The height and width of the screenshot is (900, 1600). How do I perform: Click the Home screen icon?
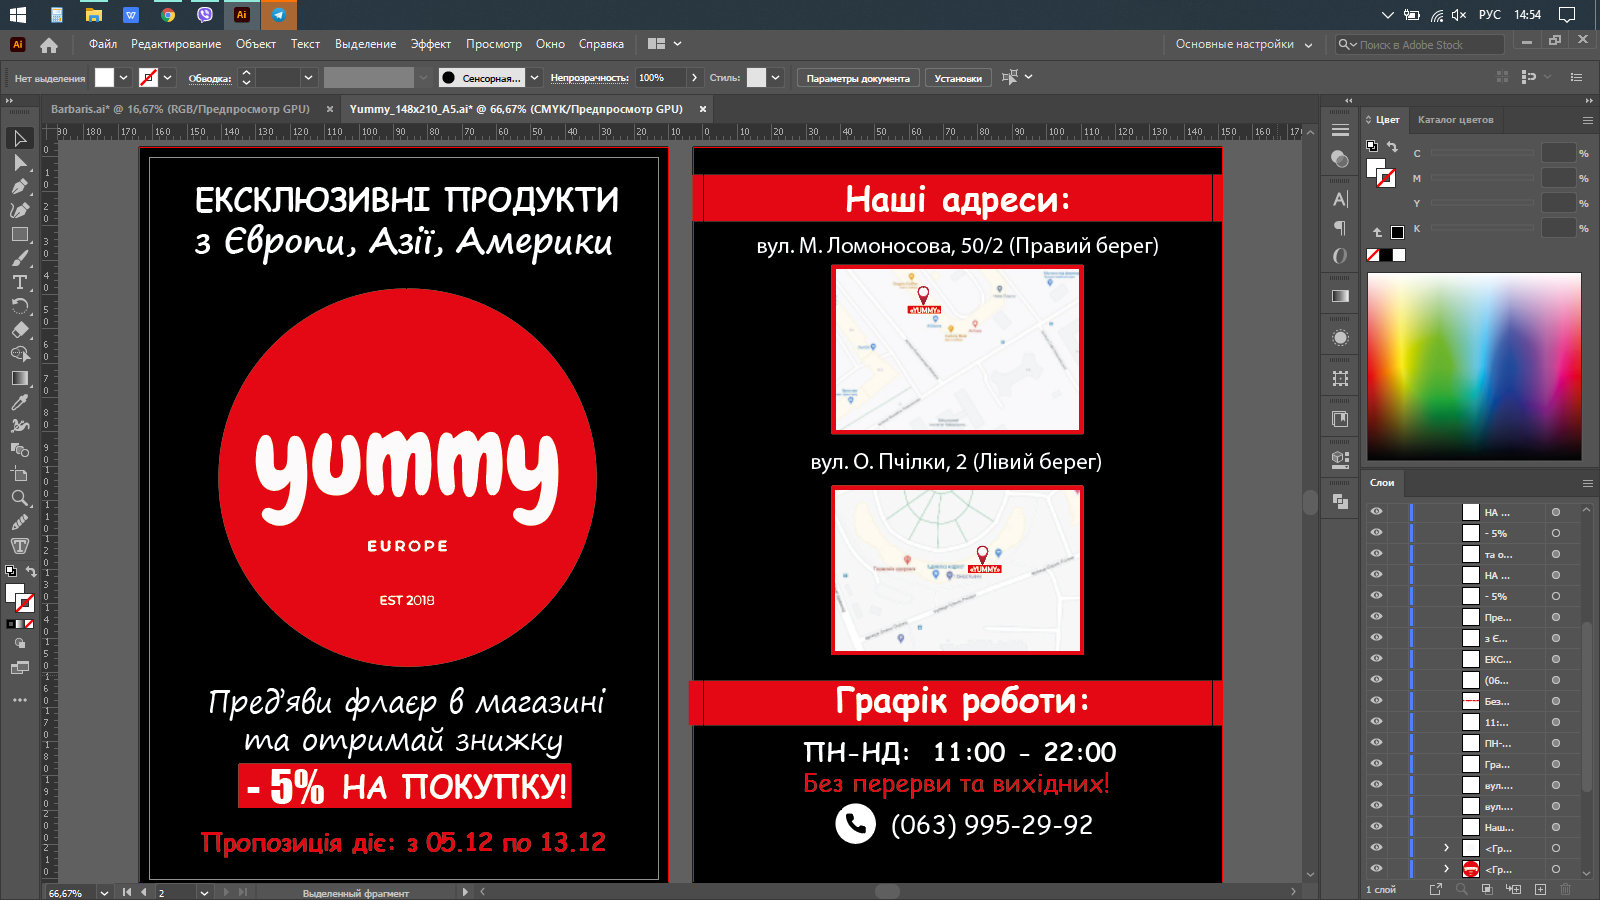49,45
